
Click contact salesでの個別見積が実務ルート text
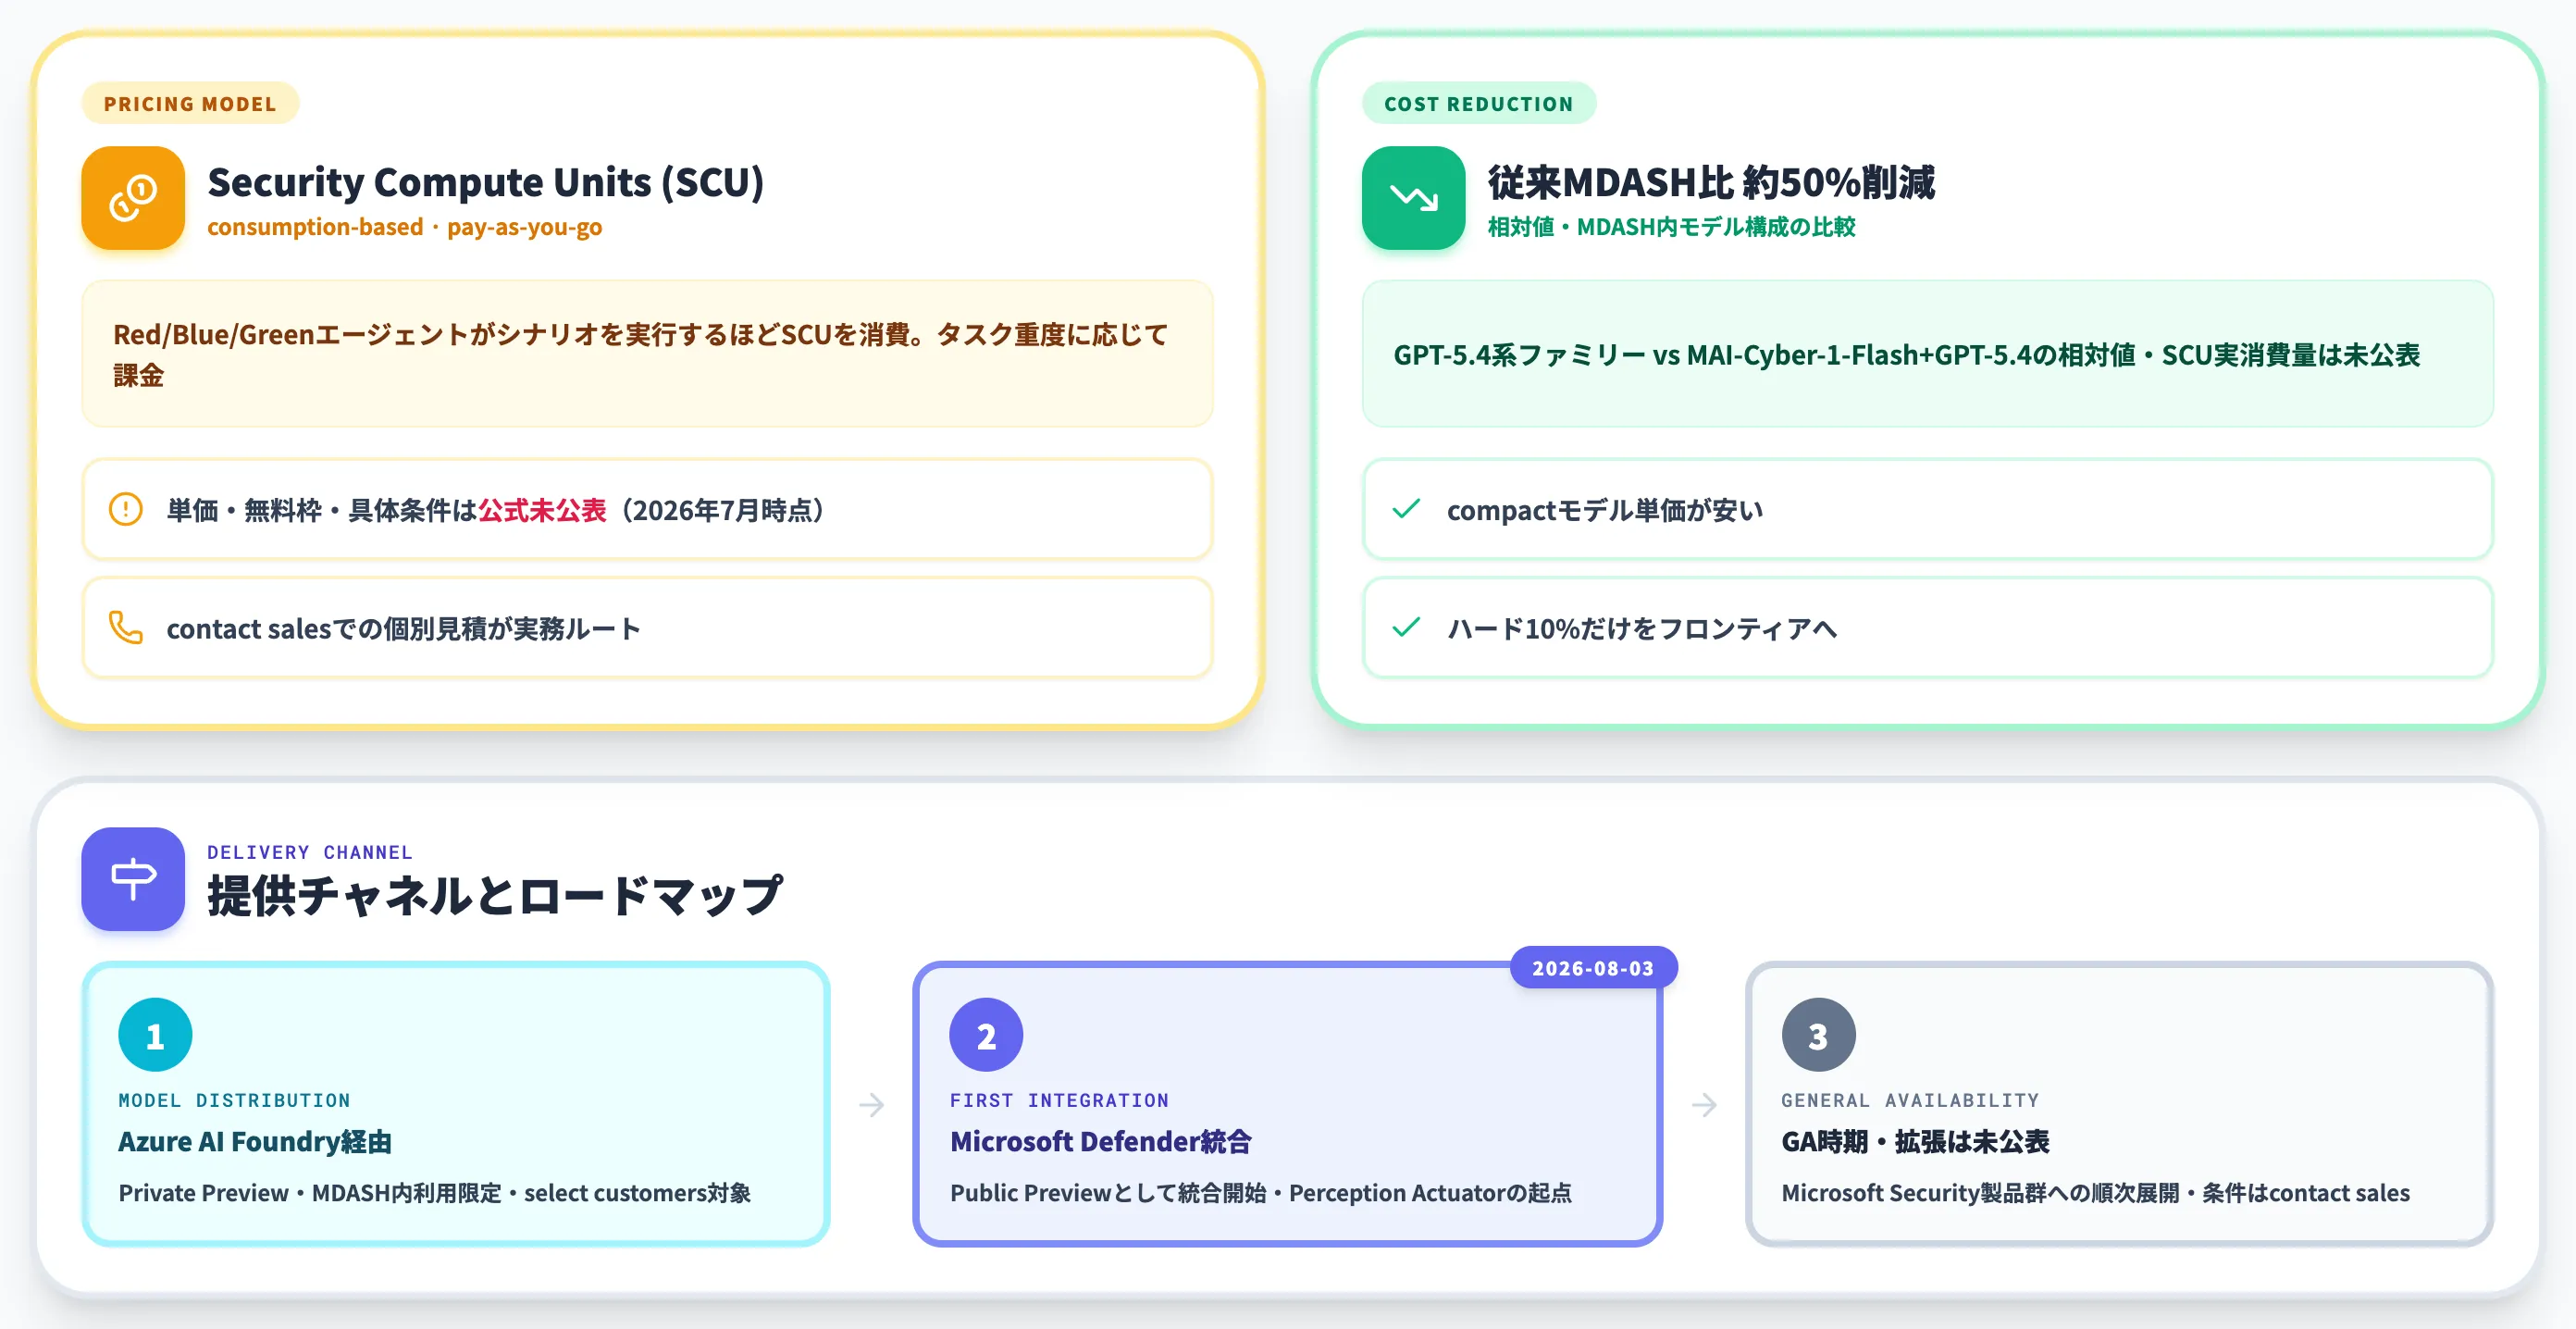pos(403,628)
